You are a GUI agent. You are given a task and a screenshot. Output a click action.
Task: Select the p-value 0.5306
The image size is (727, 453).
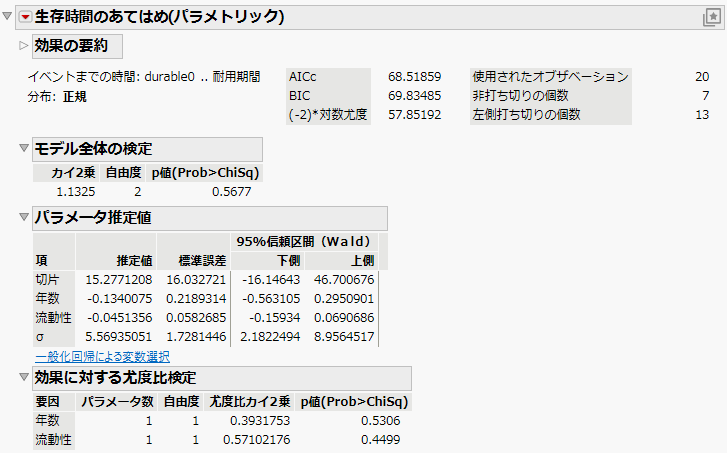click(x=380, y=421)
